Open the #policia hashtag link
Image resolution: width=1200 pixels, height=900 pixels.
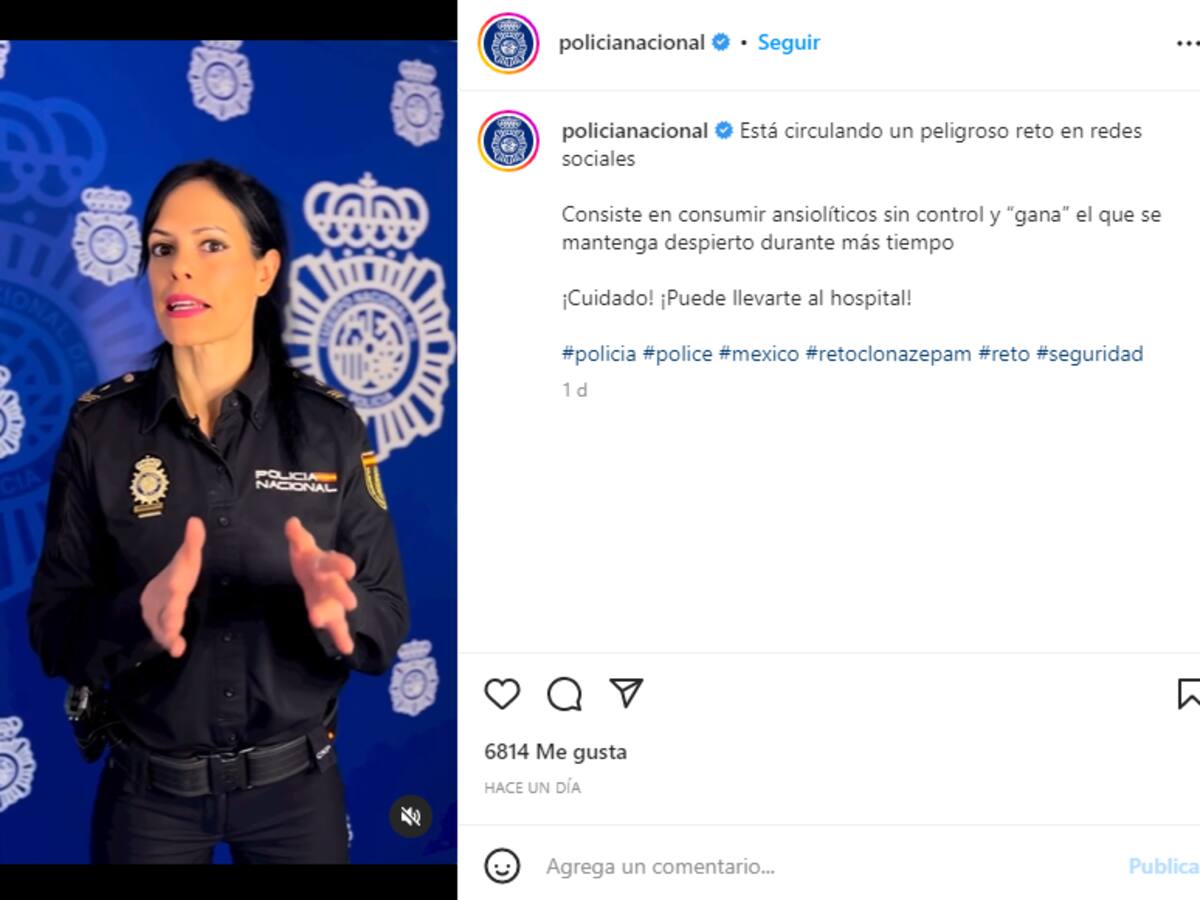coord(599,353)
